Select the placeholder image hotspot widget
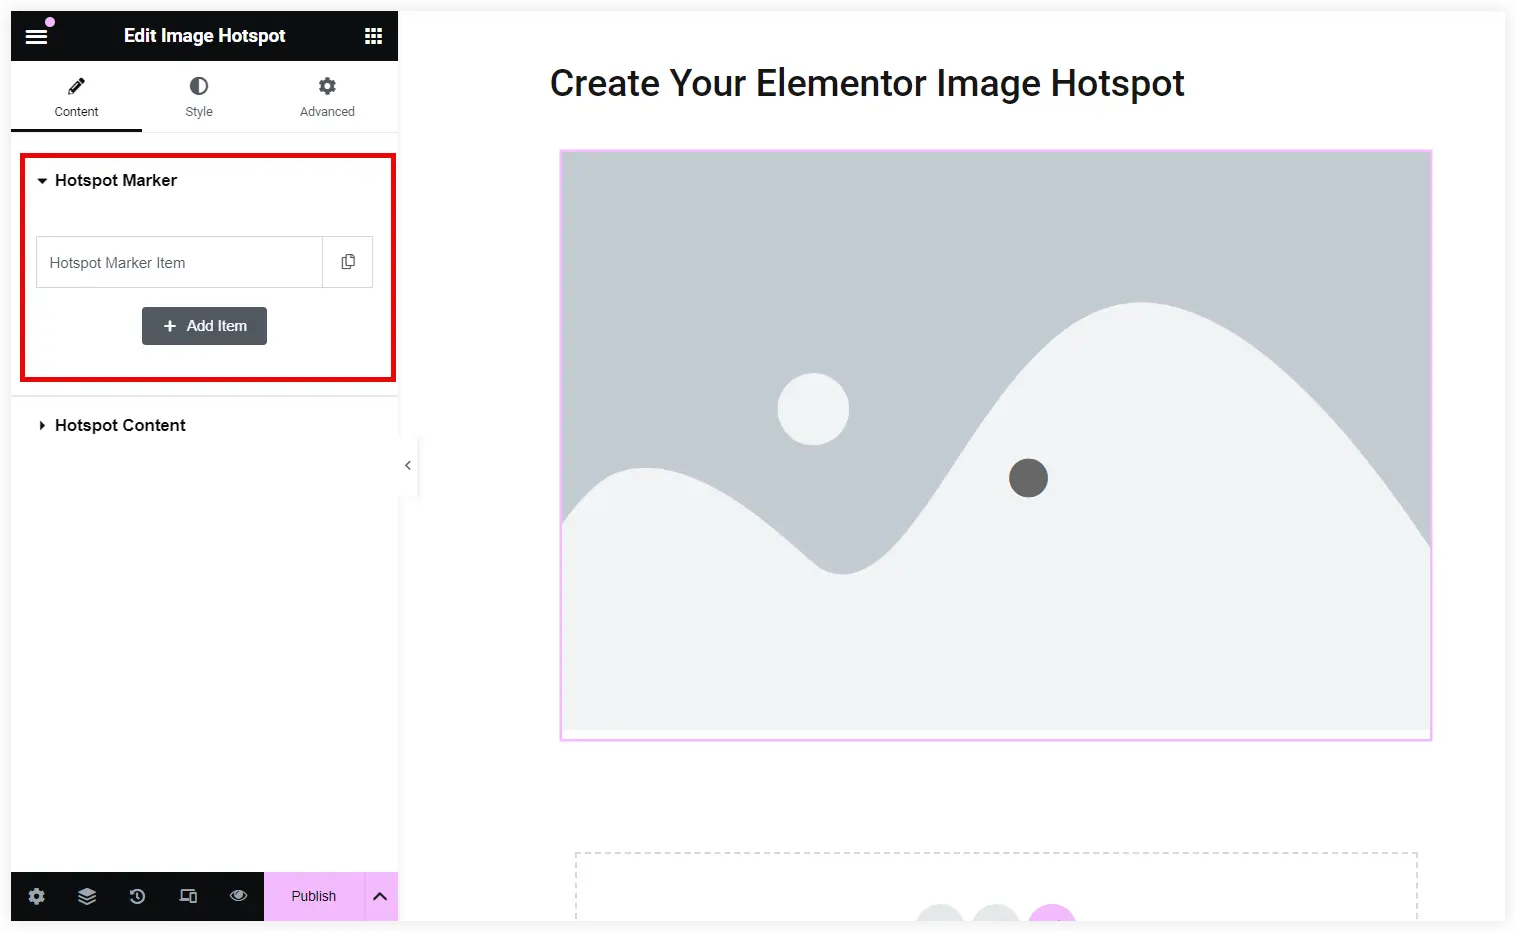 tap(996, 445)
